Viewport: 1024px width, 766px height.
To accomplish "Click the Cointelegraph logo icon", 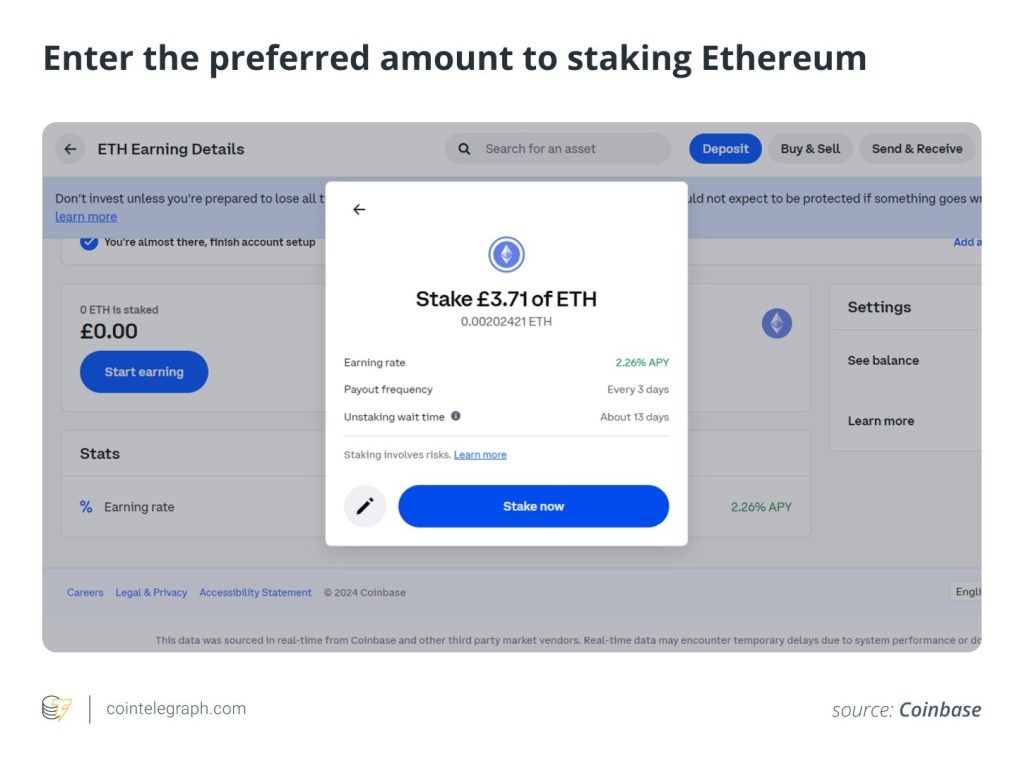I will [56, 709].
